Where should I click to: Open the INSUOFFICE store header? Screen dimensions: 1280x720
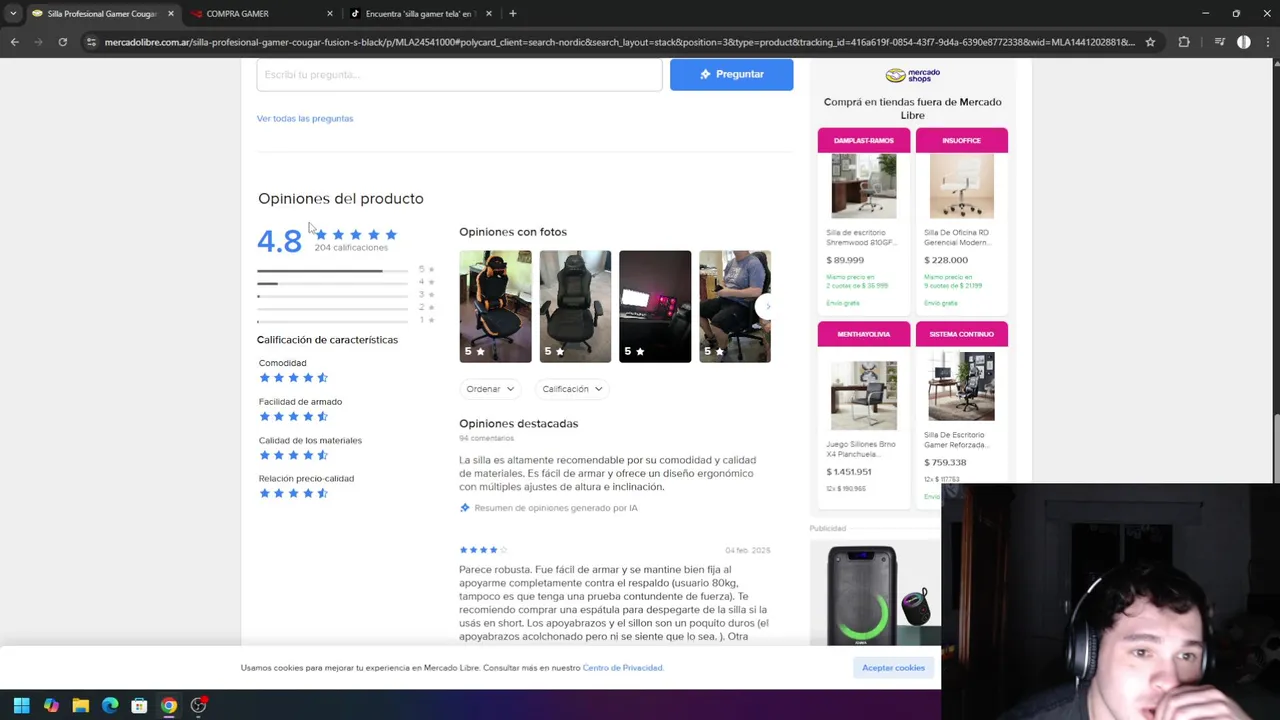(961, 140)
